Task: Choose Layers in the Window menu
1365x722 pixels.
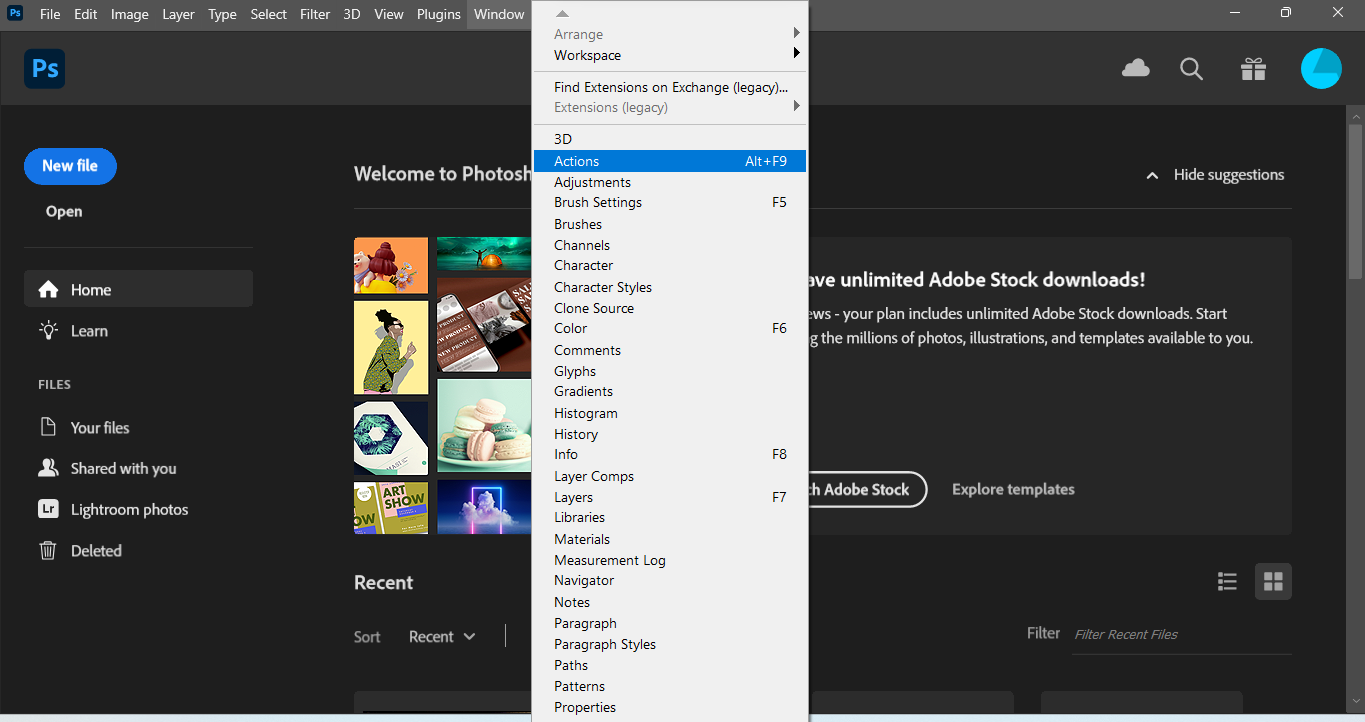Action: [574, 497]
